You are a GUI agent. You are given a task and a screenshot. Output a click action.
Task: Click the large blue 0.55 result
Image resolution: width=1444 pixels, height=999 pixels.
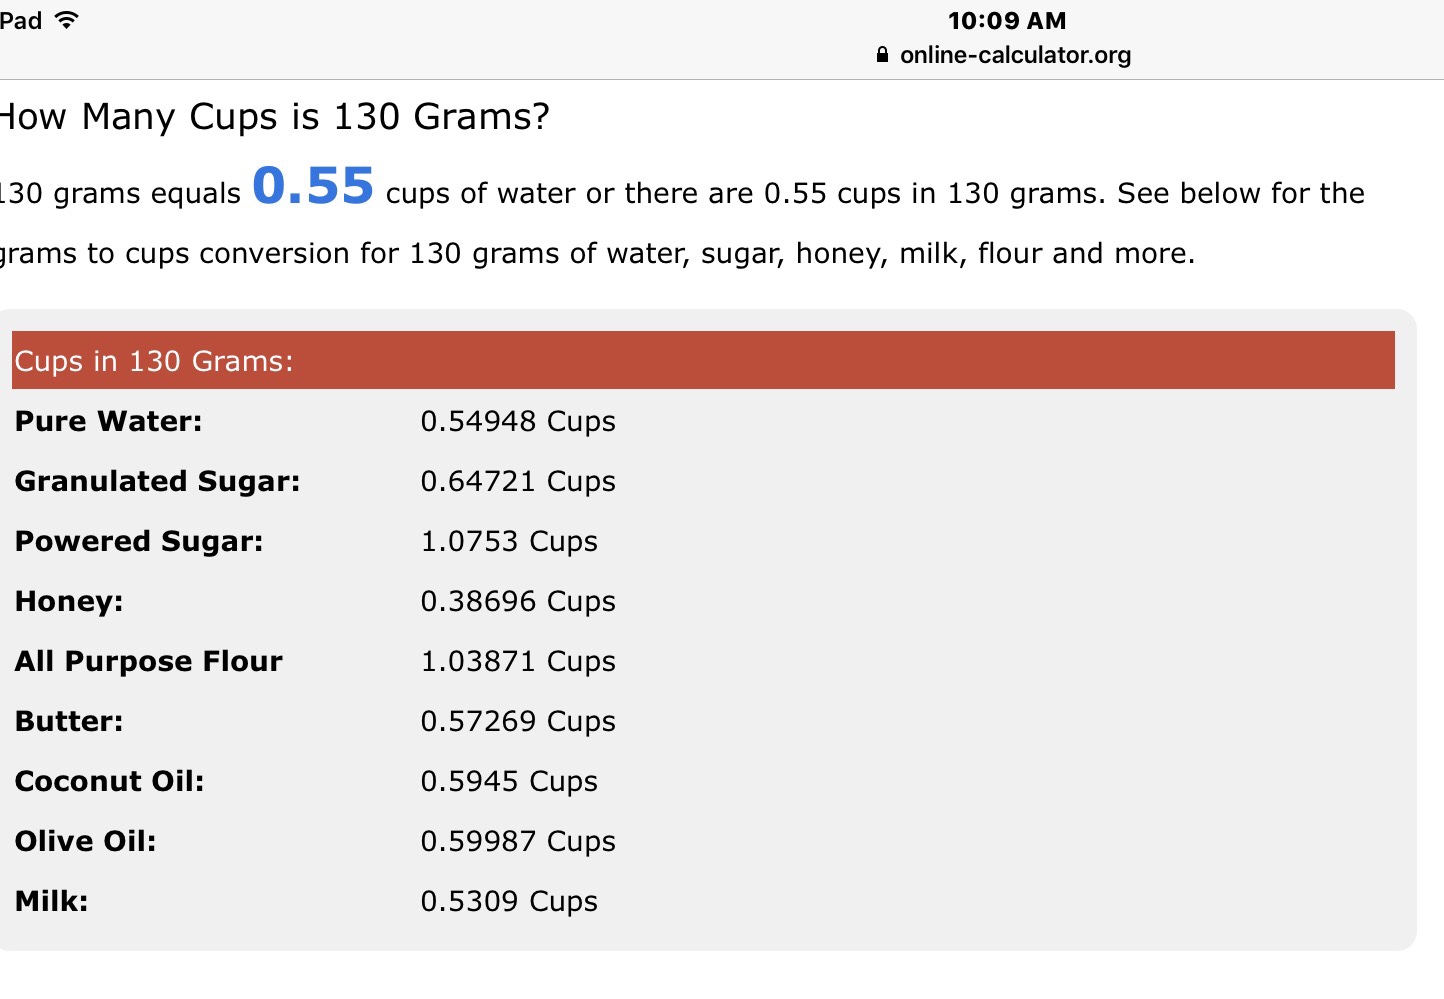tap(313, 186)
